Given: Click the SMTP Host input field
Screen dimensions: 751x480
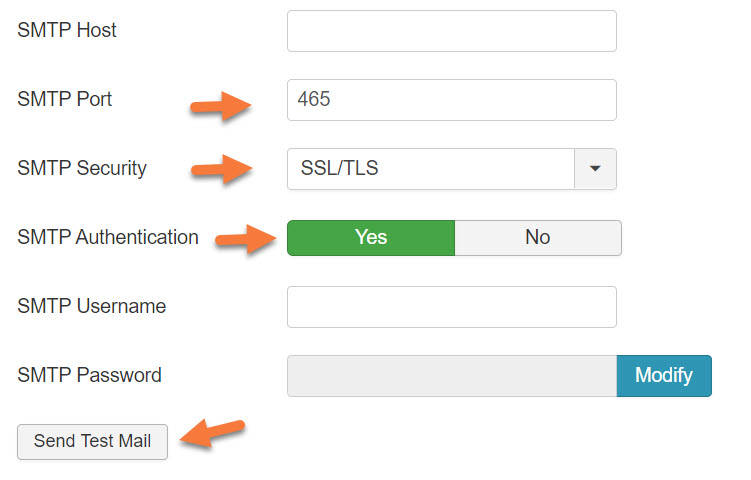Looking at the screenshot, I should click(451, 31).
